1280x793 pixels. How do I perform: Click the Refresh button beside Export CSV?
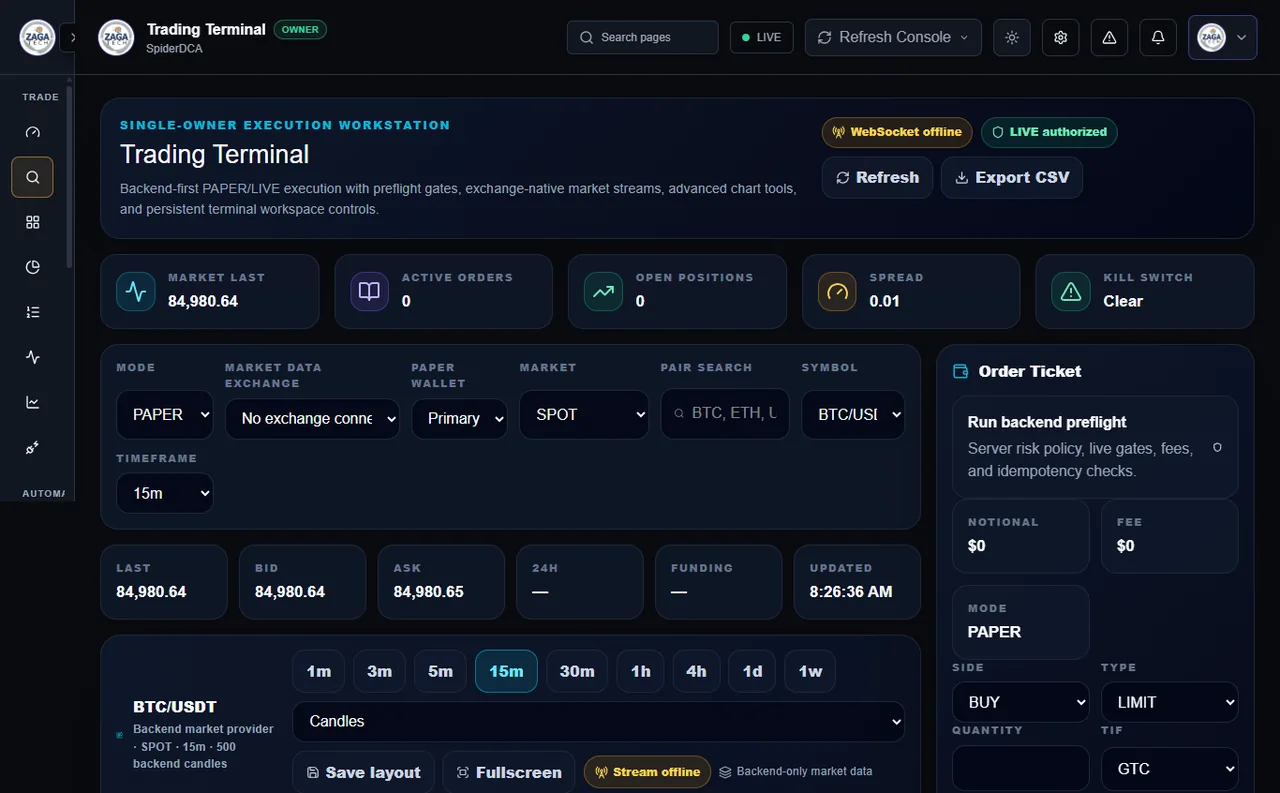(877, 178)
